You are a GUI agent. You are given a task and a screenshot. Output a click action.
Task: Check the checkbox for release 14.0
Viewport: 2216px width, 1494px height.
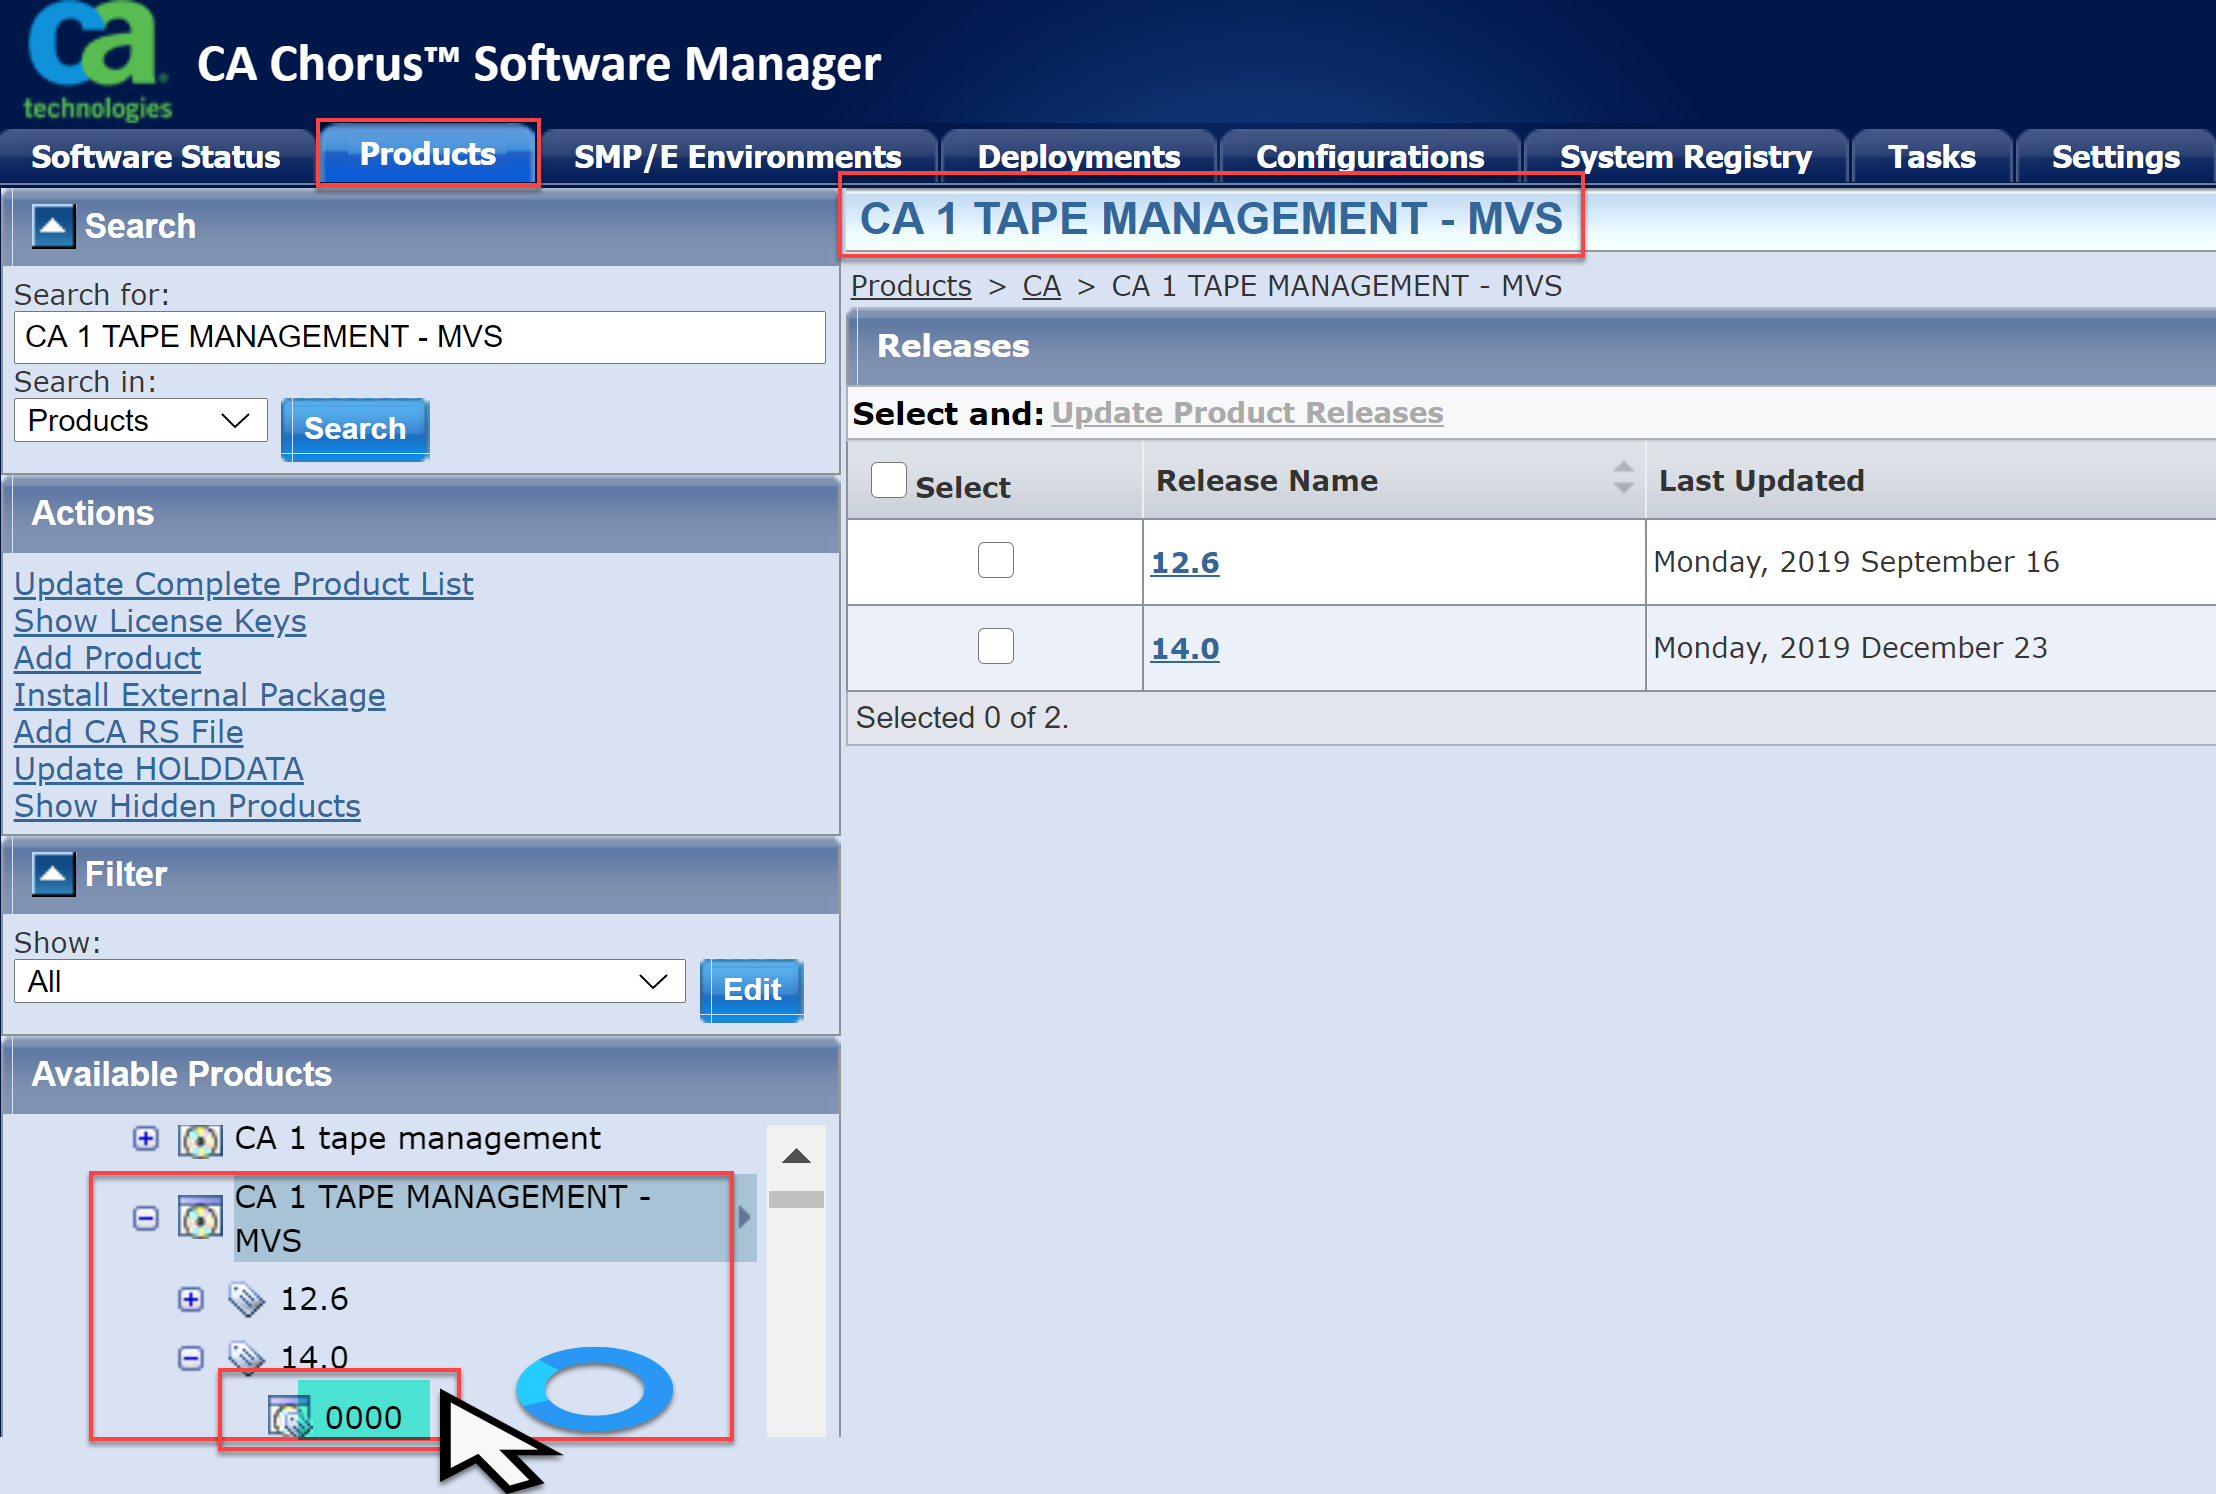(x=995, y=646)
